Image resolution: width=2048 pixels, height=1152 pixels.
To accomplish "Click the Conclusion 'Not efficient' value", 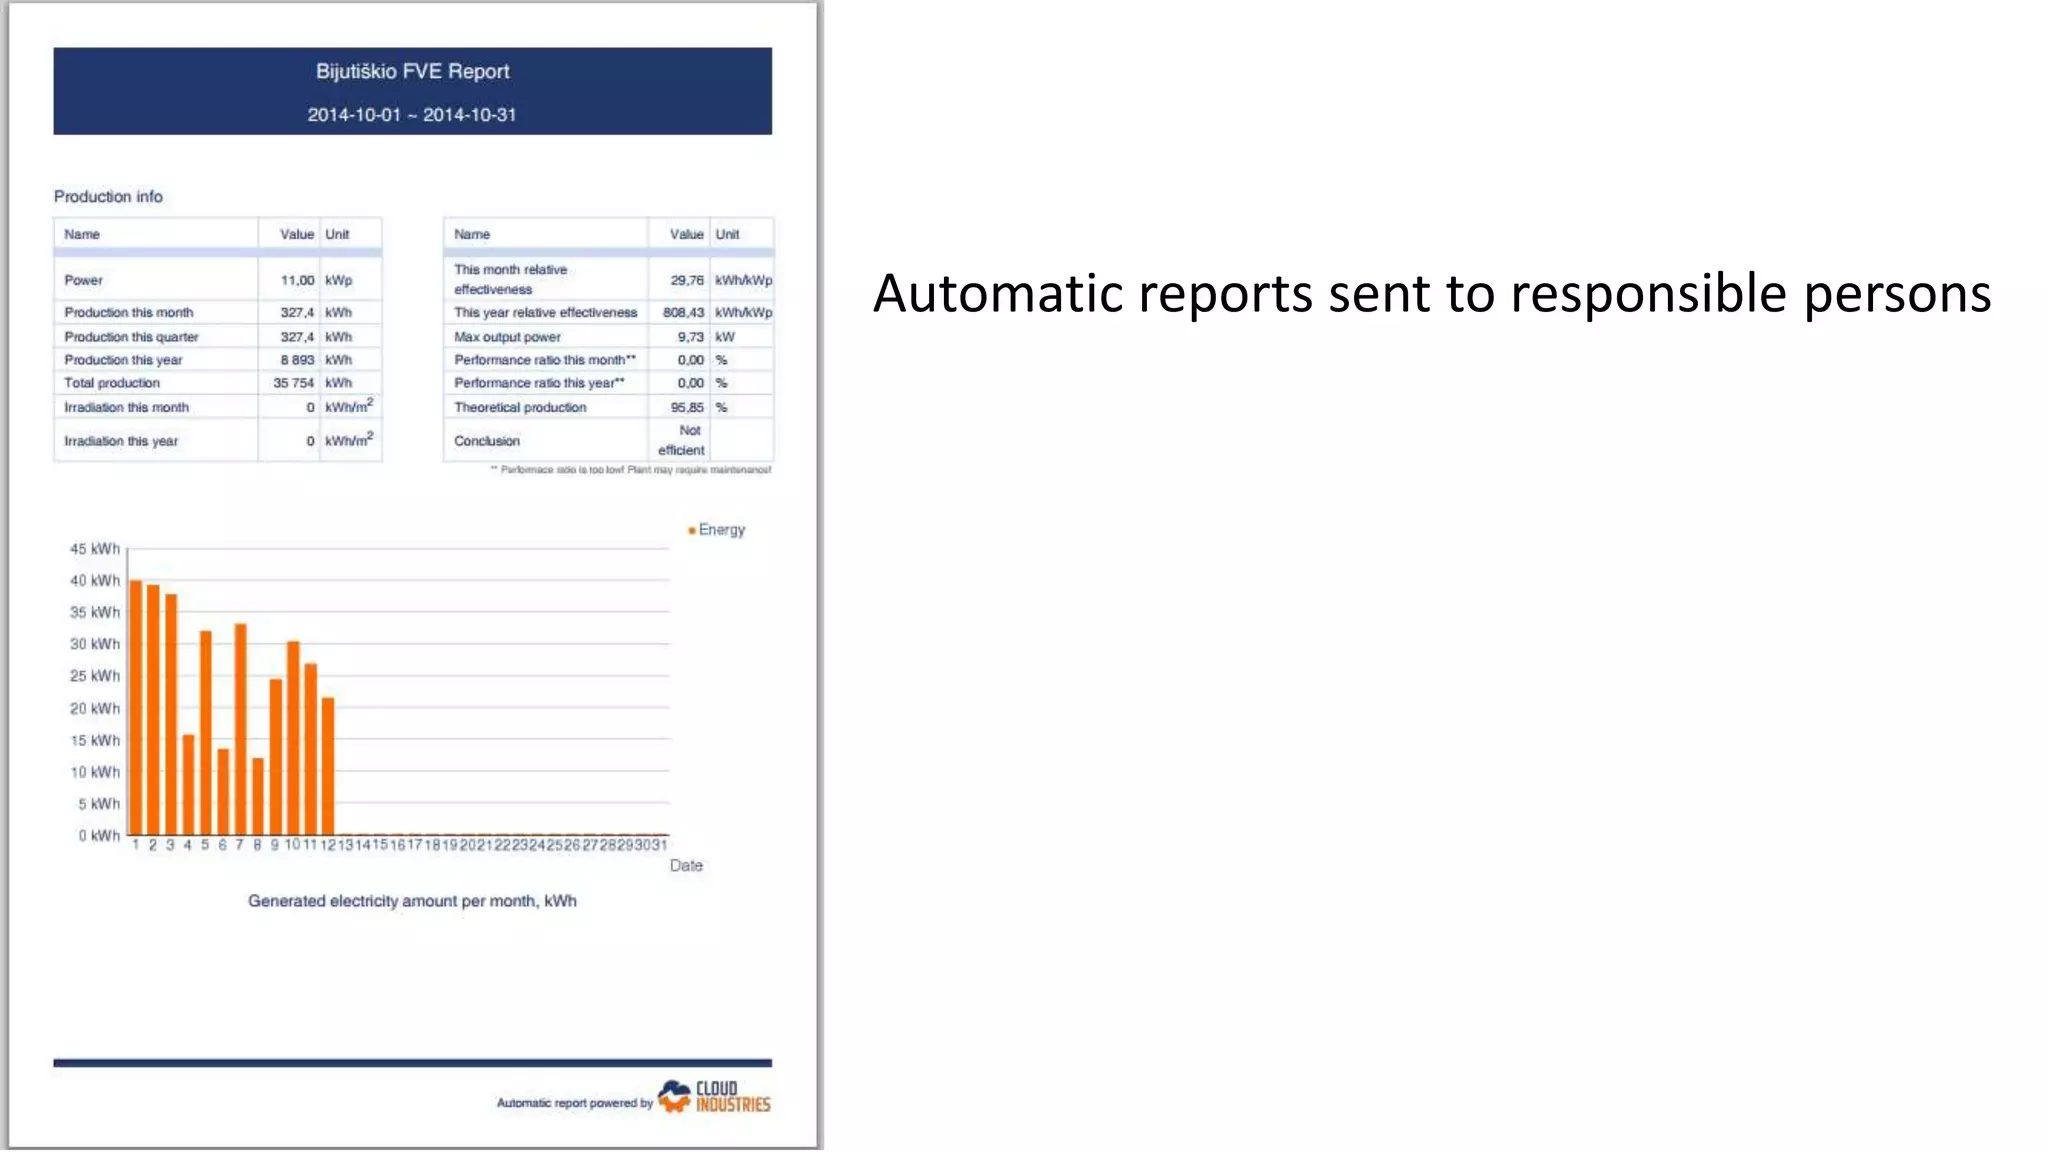I will coord(682,441).
